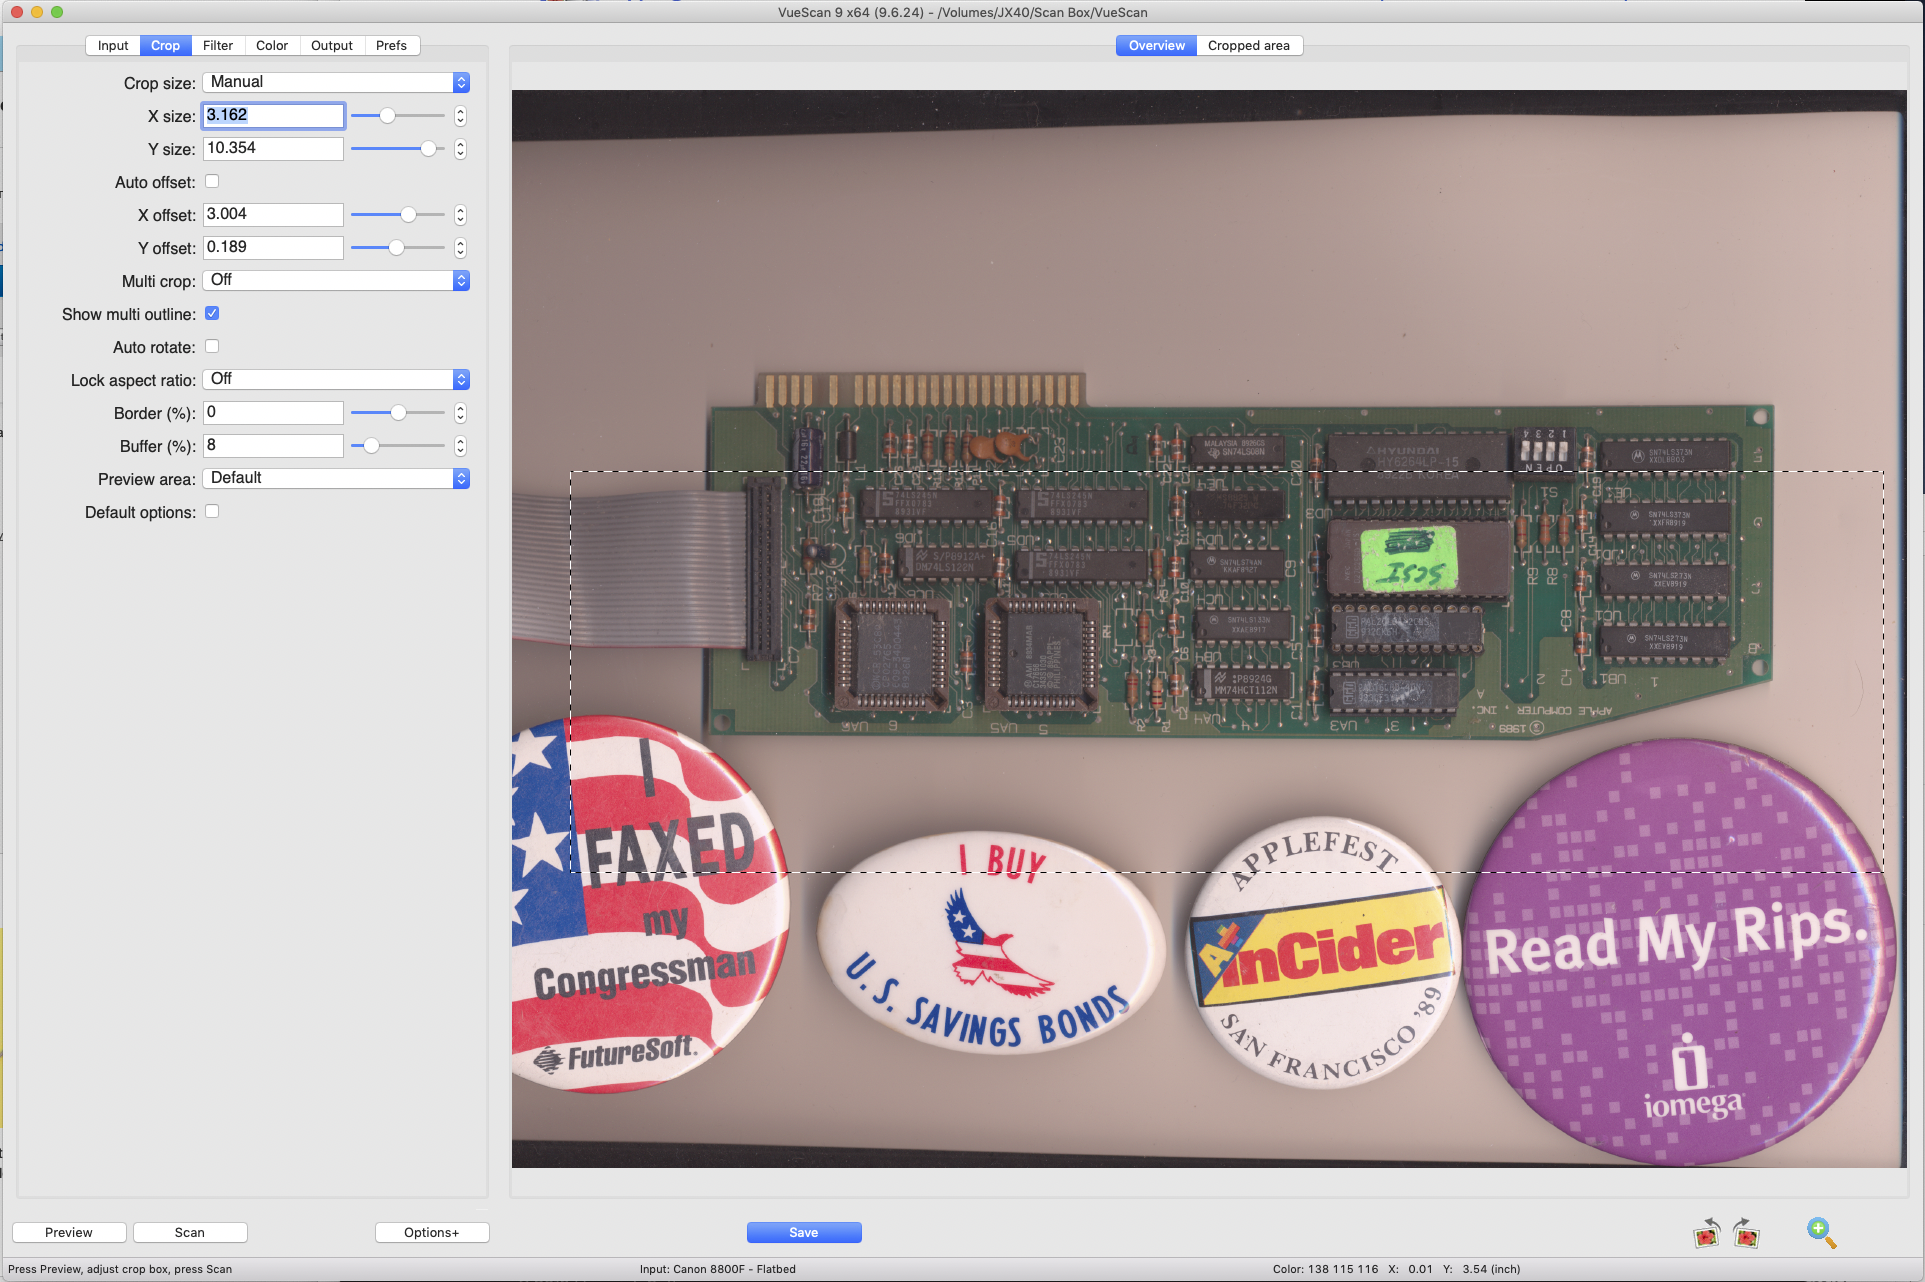
Task: Click the Y offset stepper arrows
Action: [x=460, y=248]
